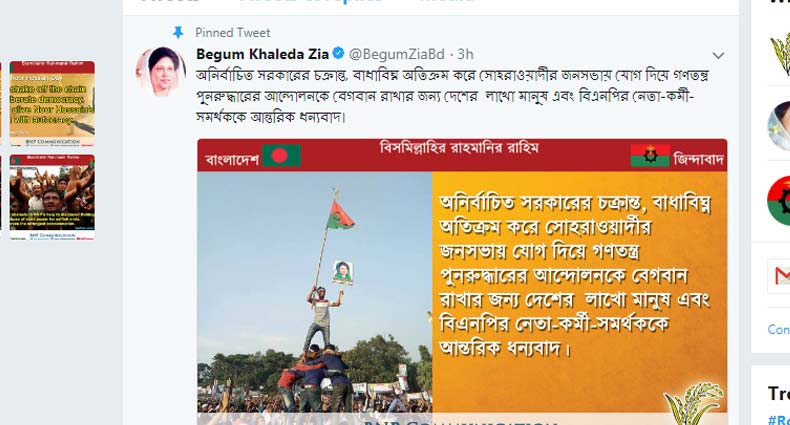Click the blue verified badge next to Begum Khaleda Zia
790x425 pixels.
pyautogui.click(x=339, y=53)
